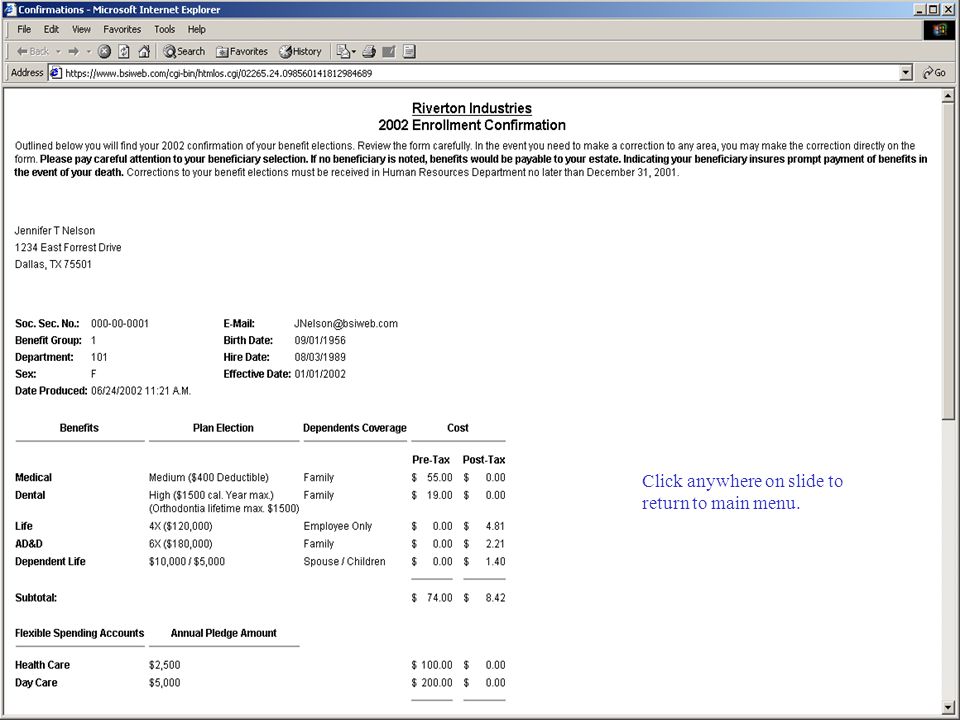The width and height of the screenshot is (960, 720).
Task: Click the Edit page toolbar icon
Action: point(389,51)
